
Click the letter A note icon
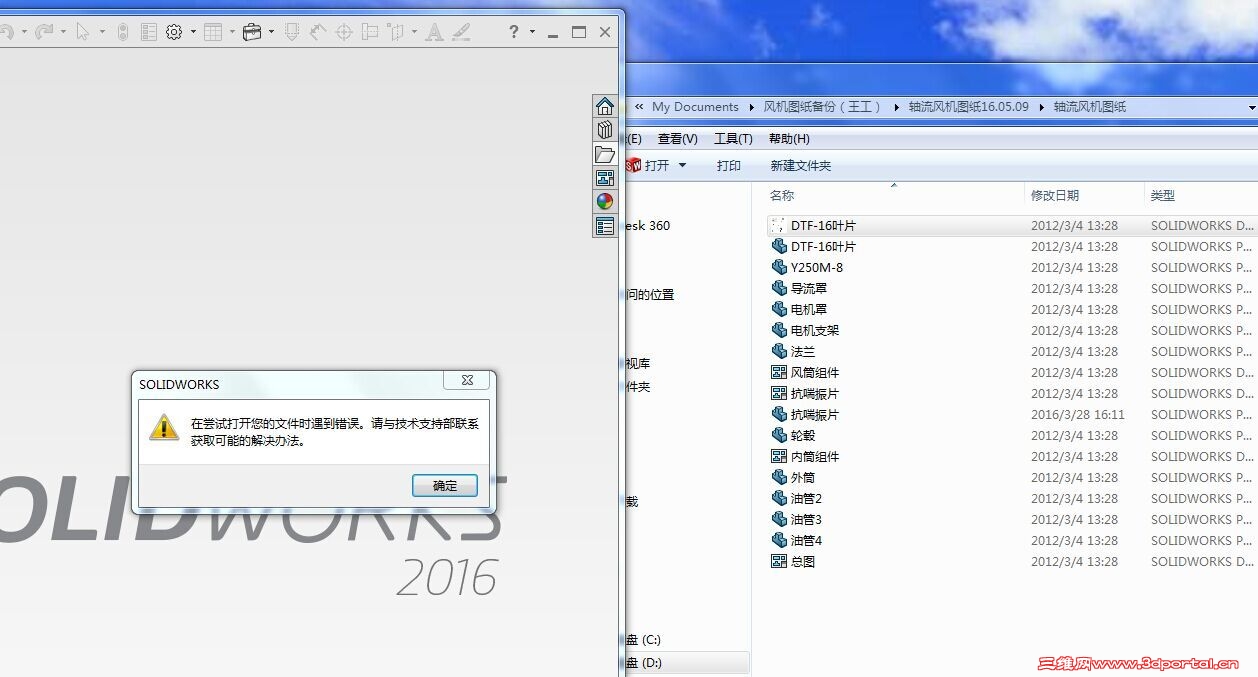(x=434, y=32)
